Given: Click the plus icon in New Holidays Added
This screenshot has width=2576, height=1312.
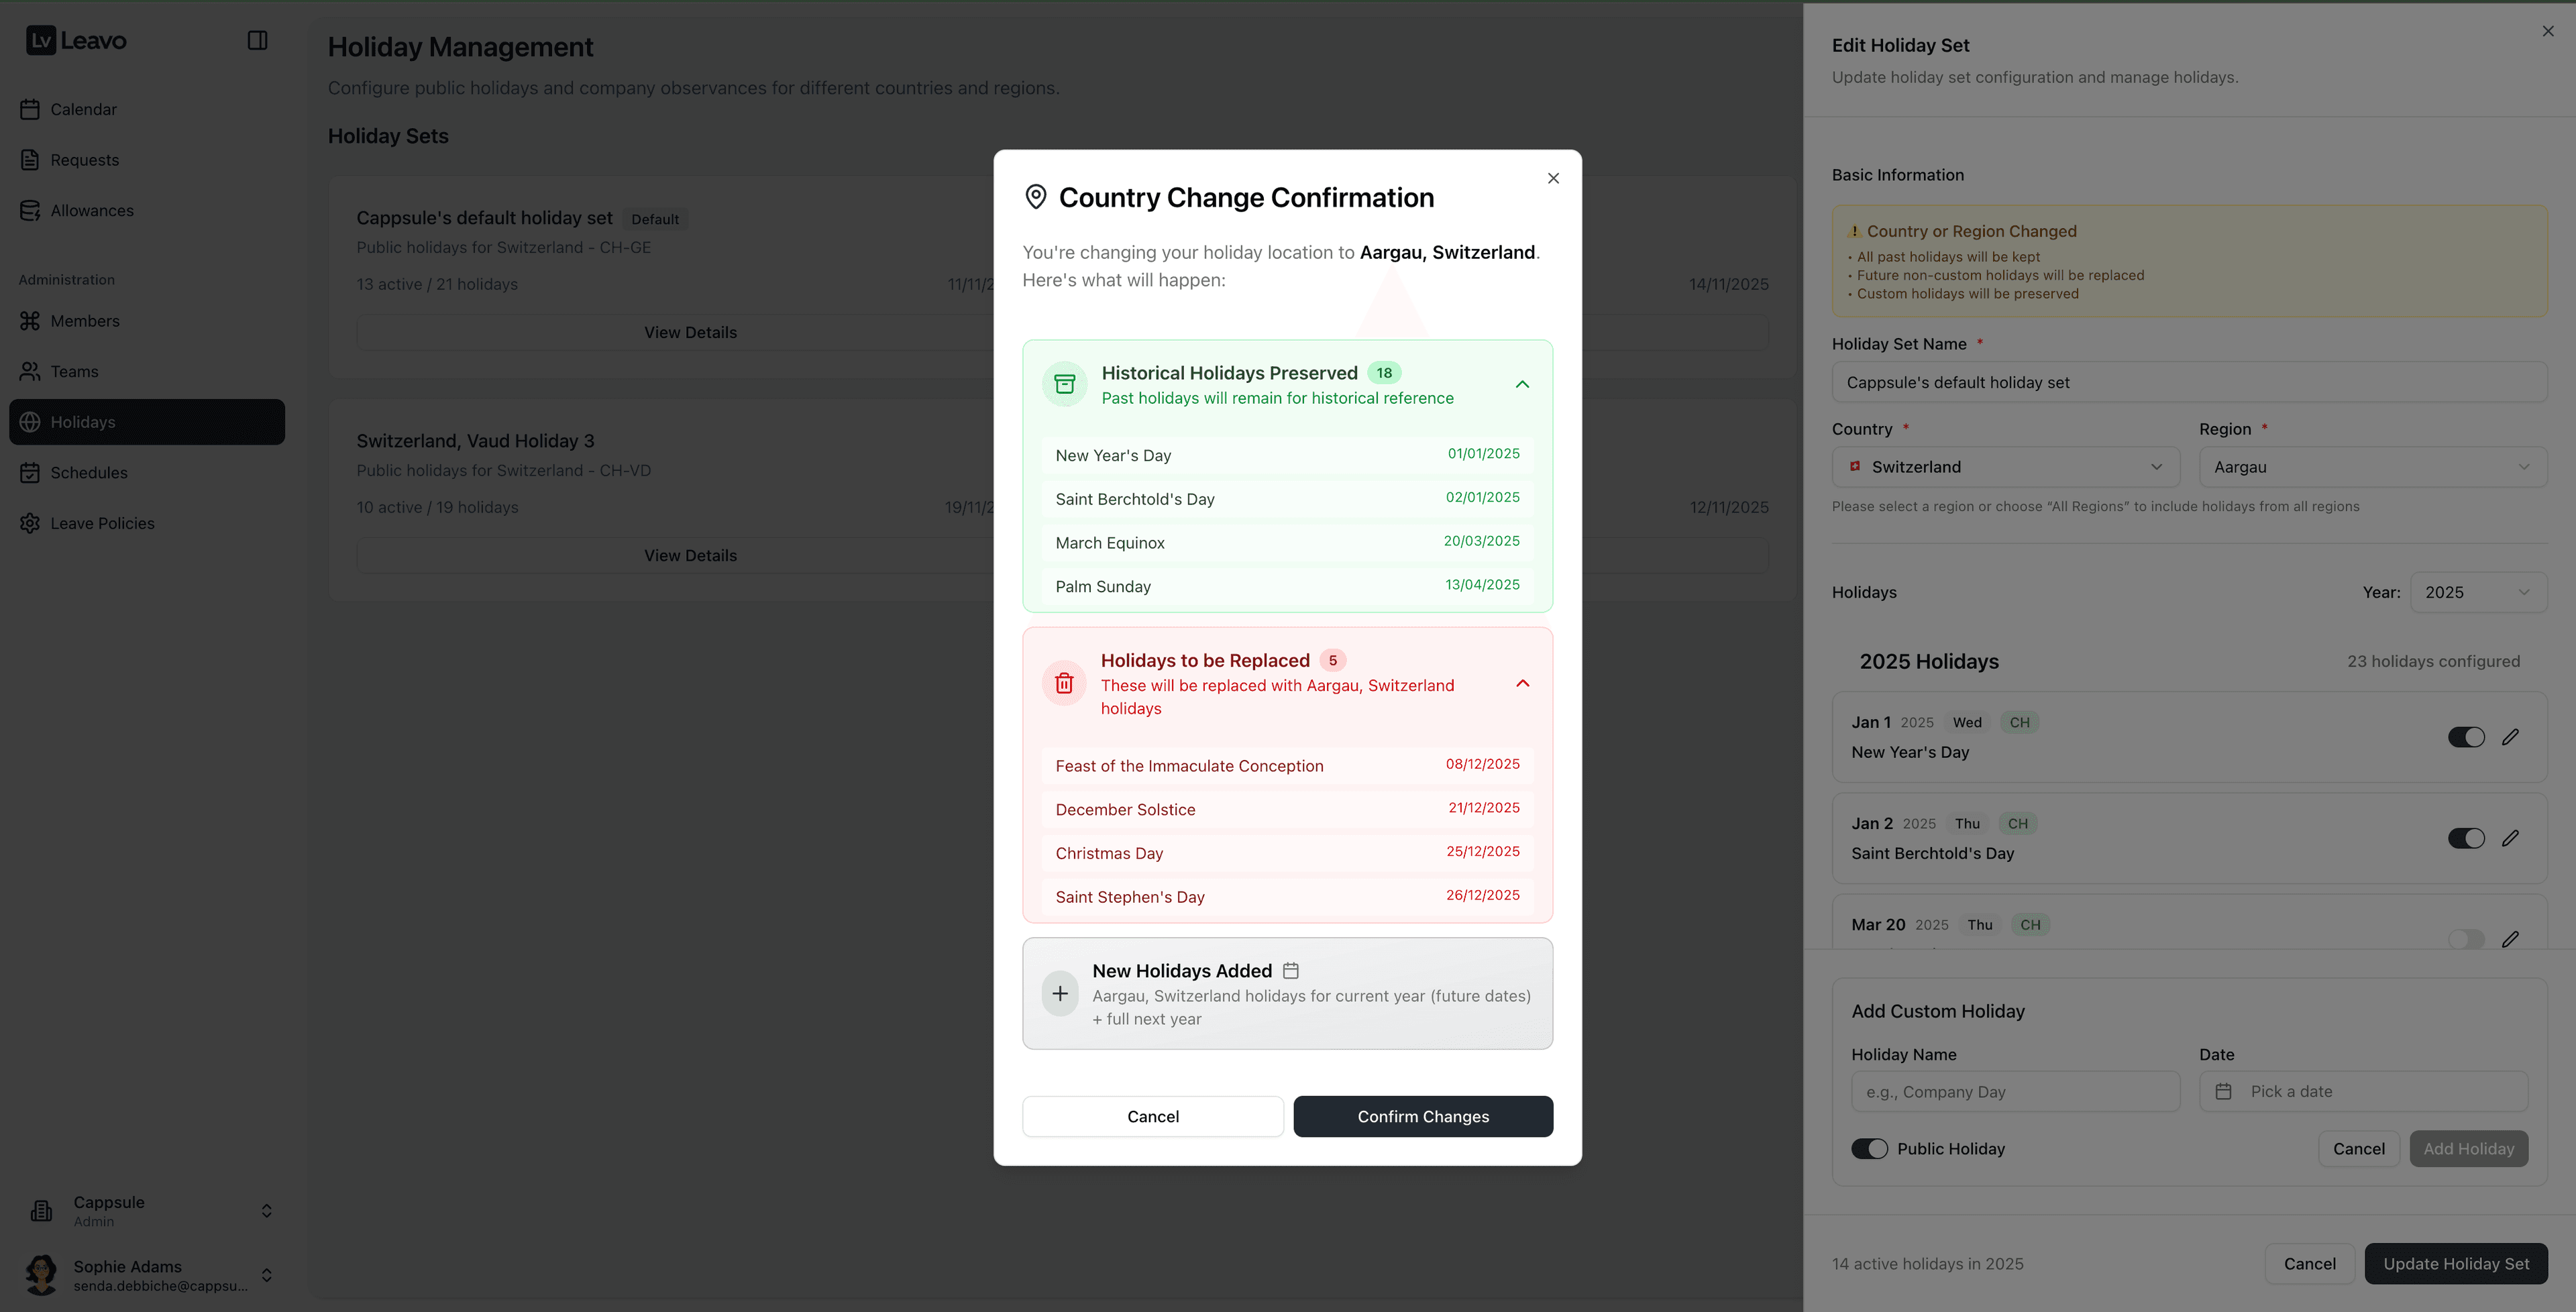Looking at the screenshot, I should point(1060,993).
